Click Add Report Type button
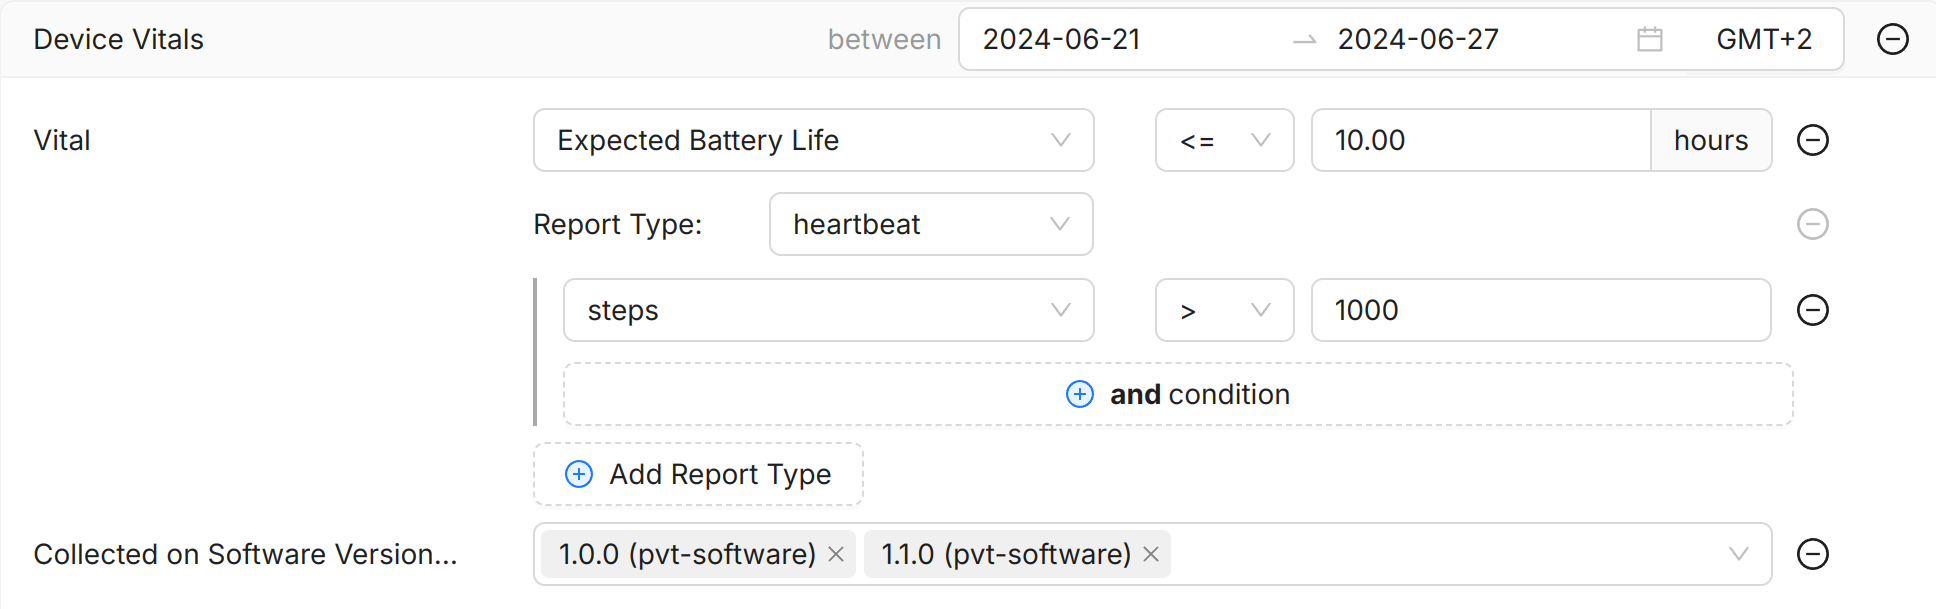 [698, 474]
